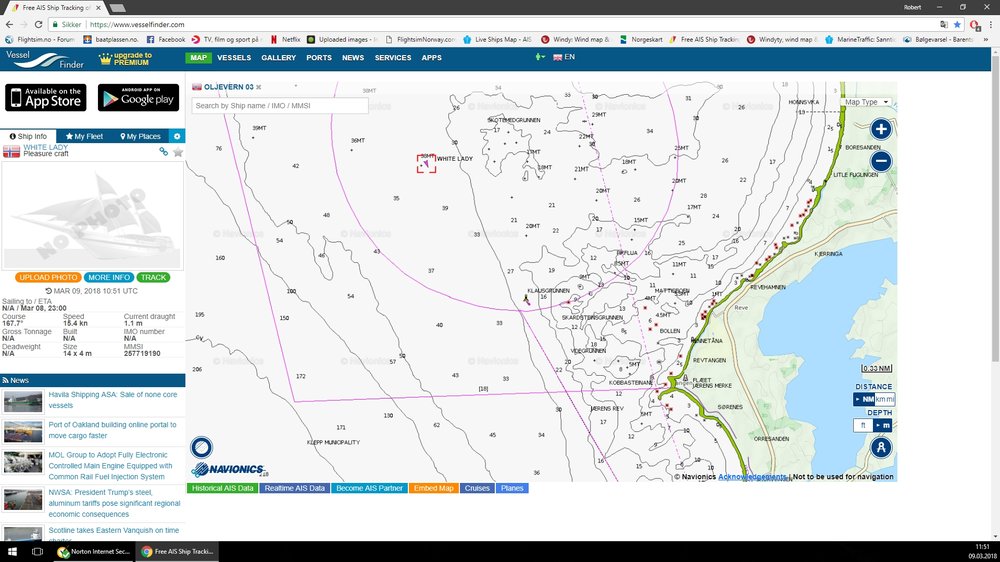Click the vessel icon near Klausgrunnen
1000x562 pixels.
[526, 299]
